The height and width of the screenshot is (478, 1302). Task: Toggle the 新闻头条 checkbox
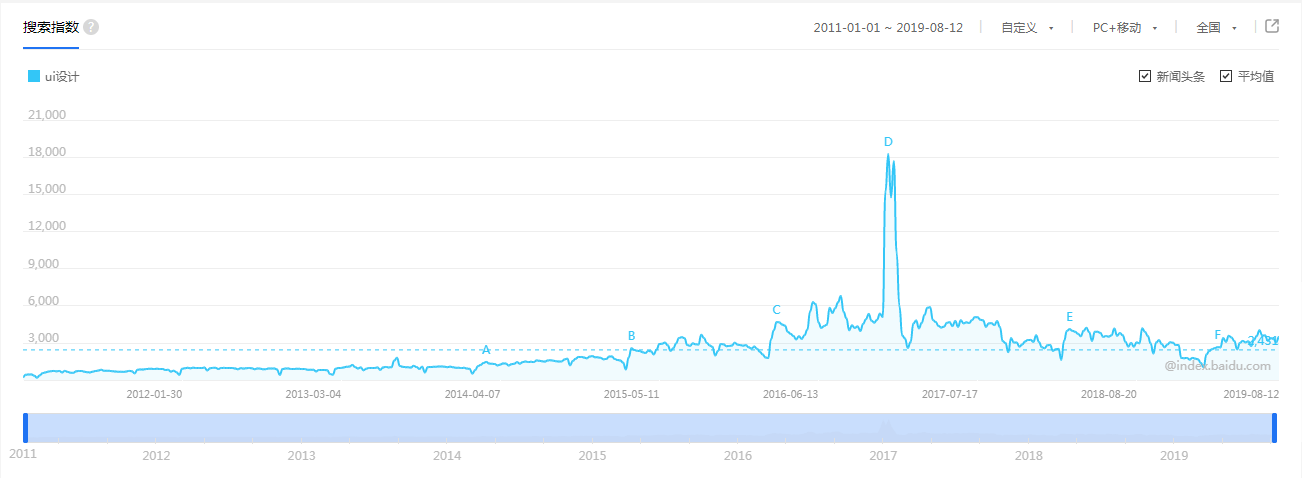(1145, 76)
